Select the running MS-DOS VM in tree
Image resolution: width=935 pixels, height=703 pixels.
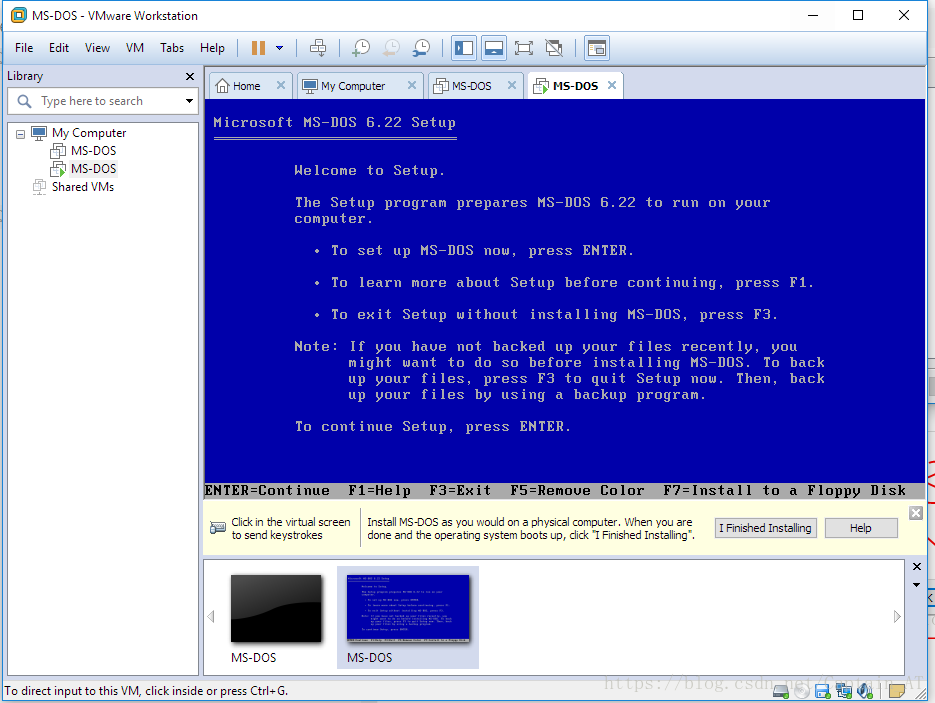[x=93, y=169]
